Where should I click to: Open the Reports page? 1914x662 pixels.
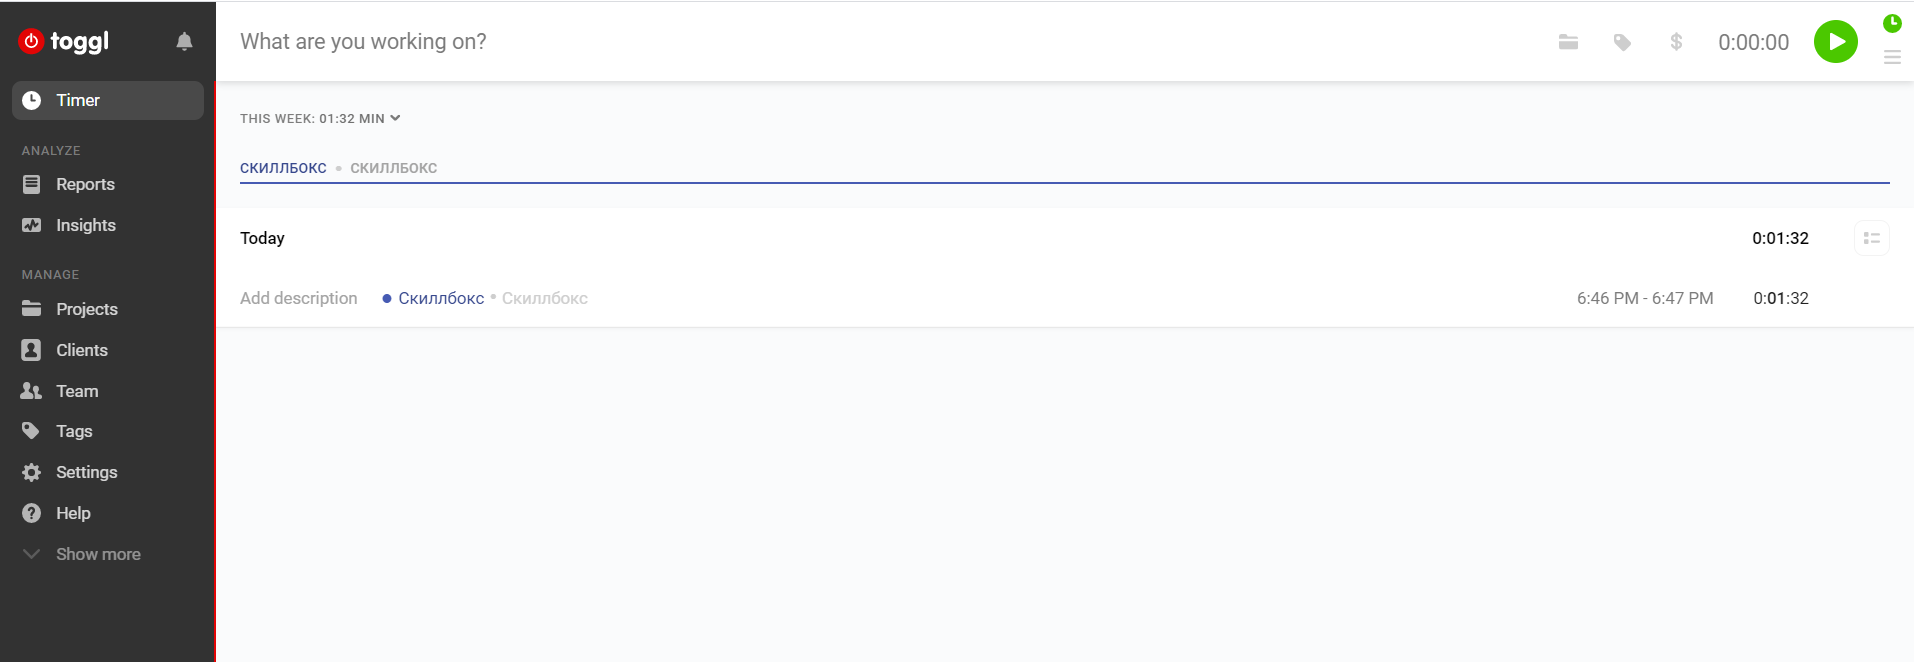pyautogui.click(x=85, y=184)
